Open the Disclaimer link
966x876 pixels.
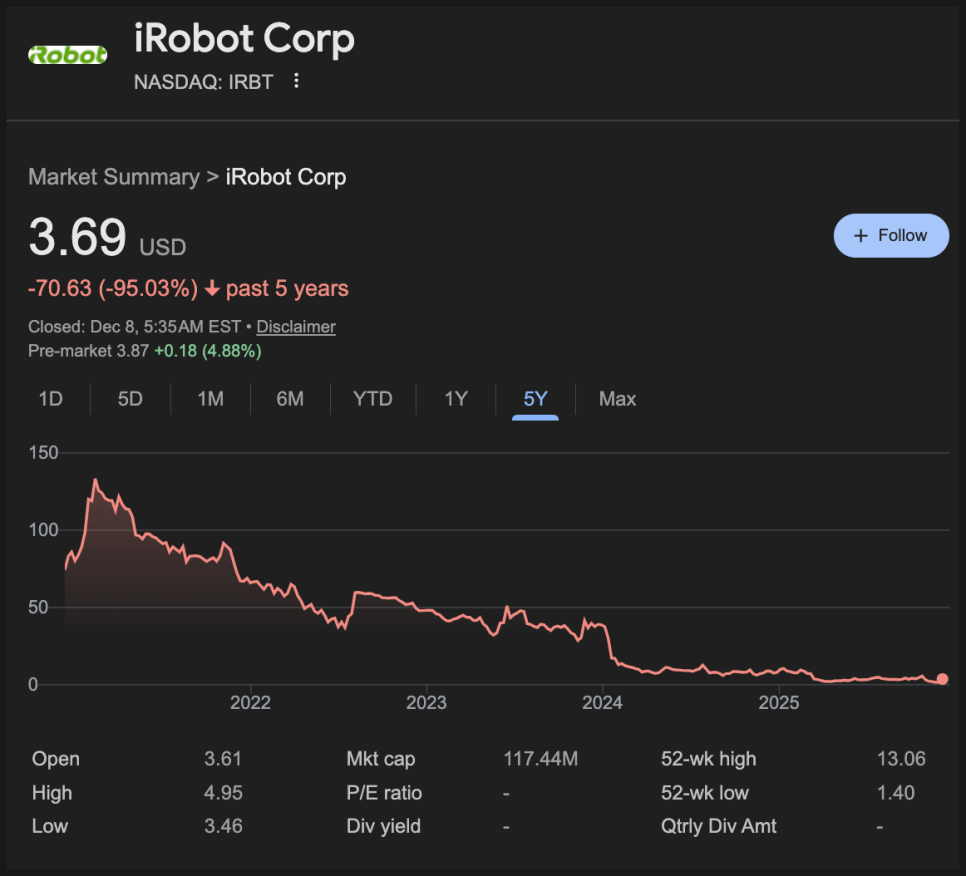pos(296,327)
